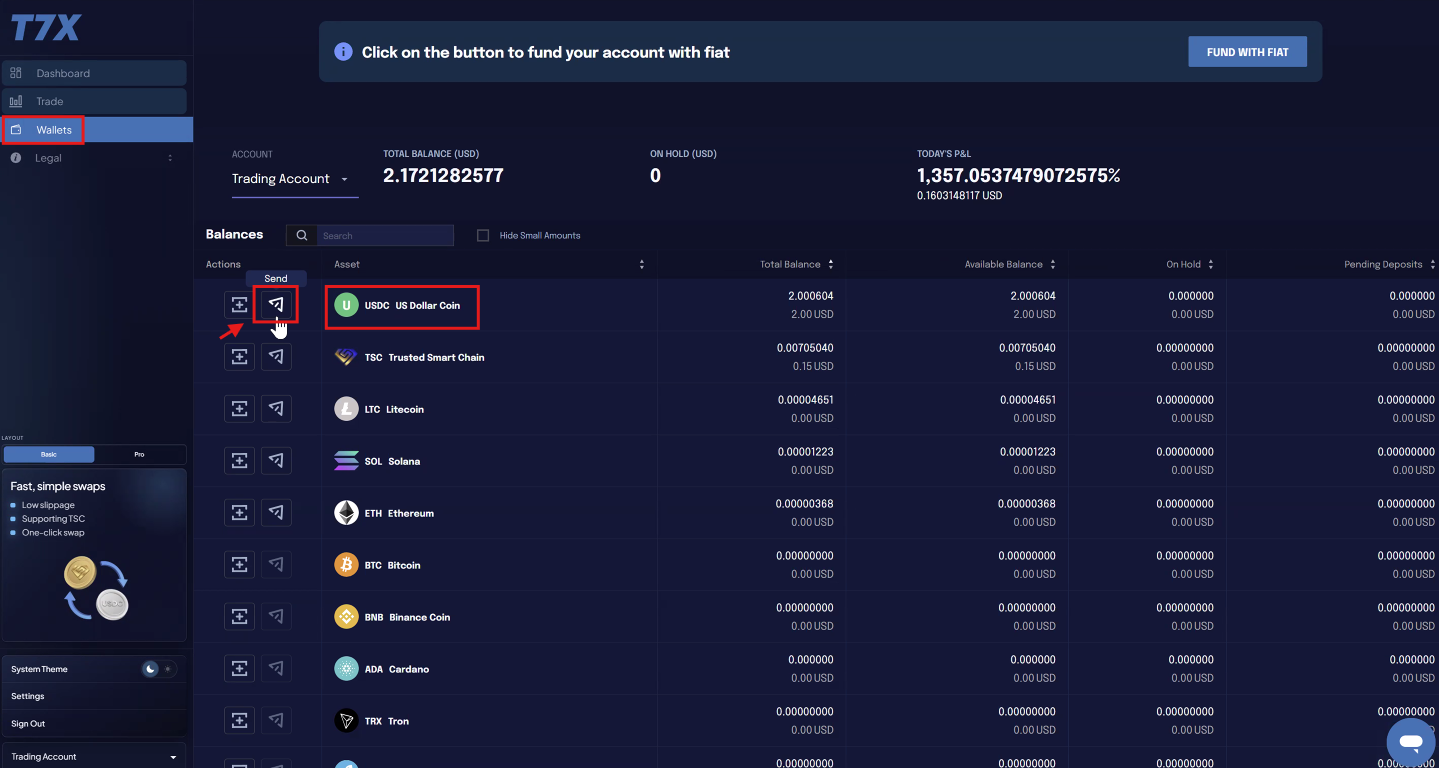
Task: Click the deposit icon for Bitcoin row
Action: (x=239, y=564)
